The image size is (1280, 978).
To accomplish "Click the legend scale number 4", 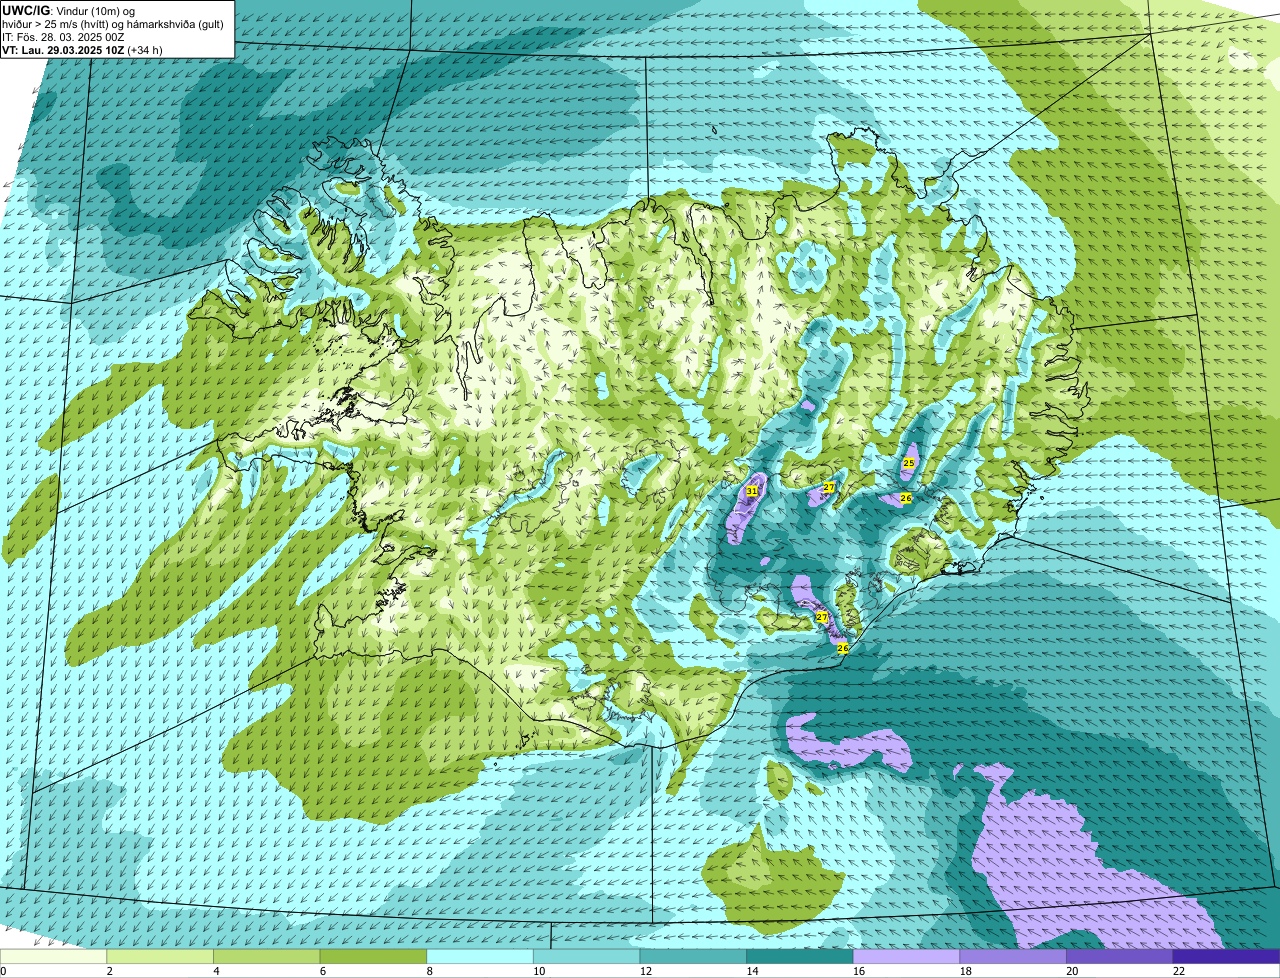I will click(216, 971).
